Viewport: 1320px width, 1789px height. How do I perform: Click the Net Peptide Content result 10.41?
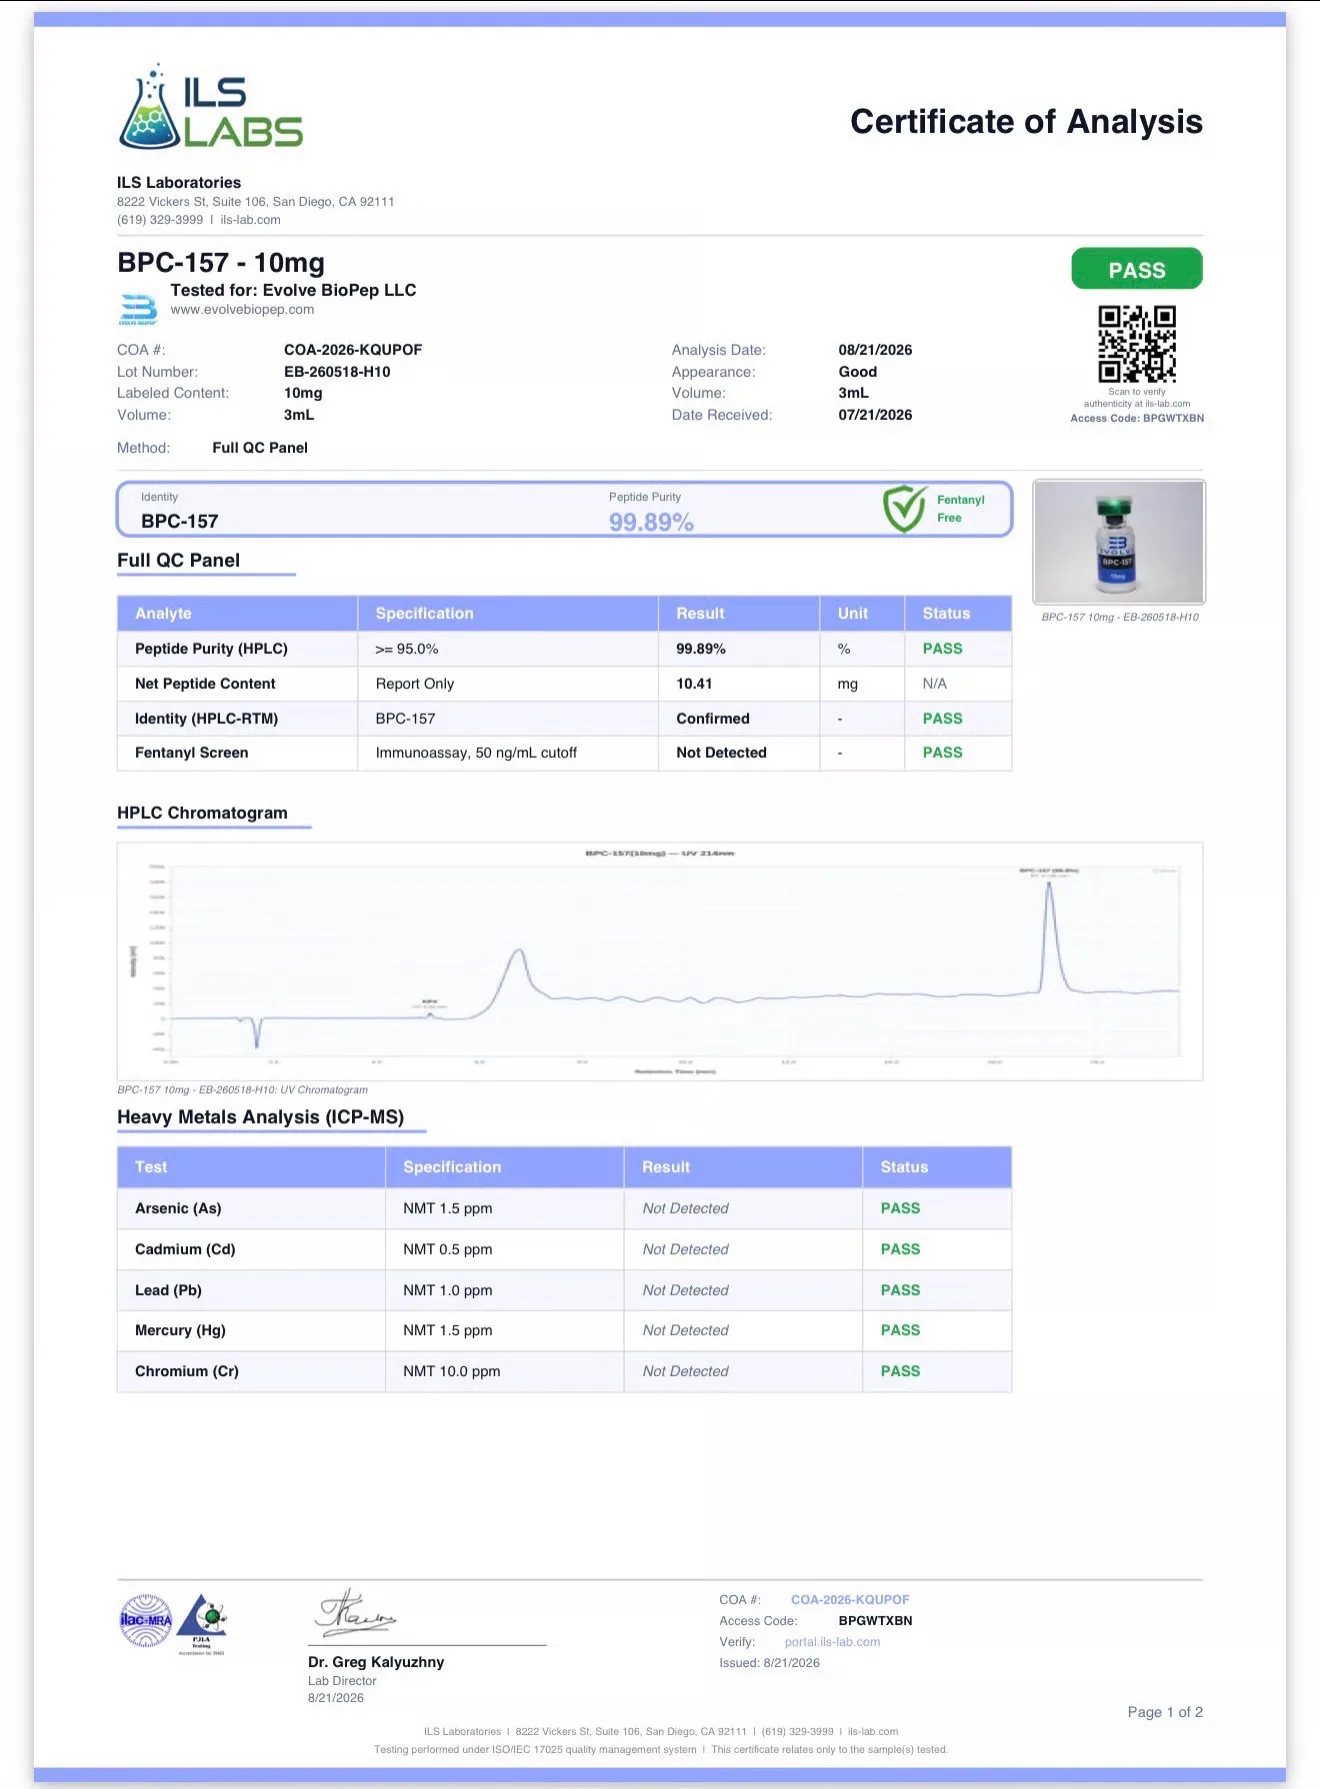694,684
